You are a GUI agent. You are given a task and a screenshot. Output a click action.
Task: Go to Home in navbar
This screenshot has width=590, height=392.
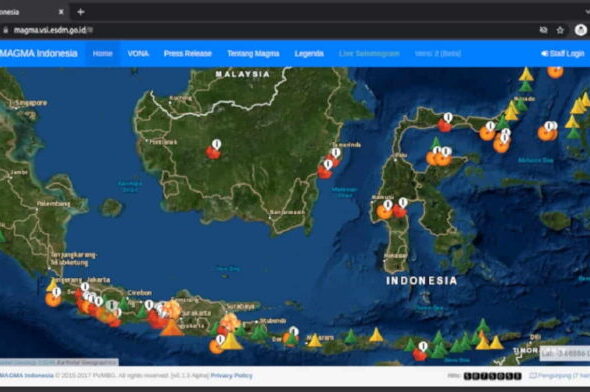click(103, 53)
